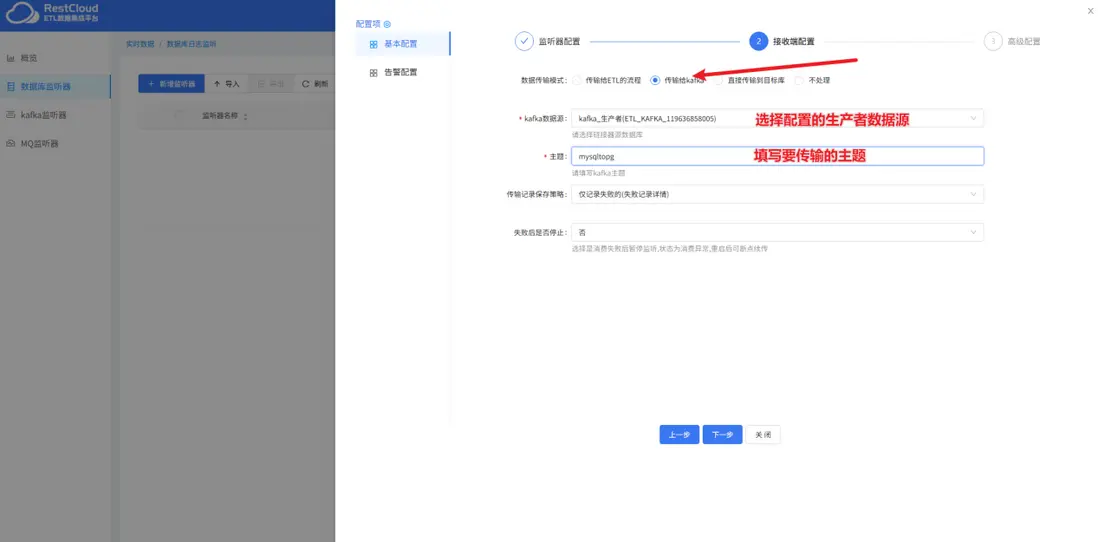
Task: Go to 实时数据 breadcrumb link
Action: tap(139, 44)
